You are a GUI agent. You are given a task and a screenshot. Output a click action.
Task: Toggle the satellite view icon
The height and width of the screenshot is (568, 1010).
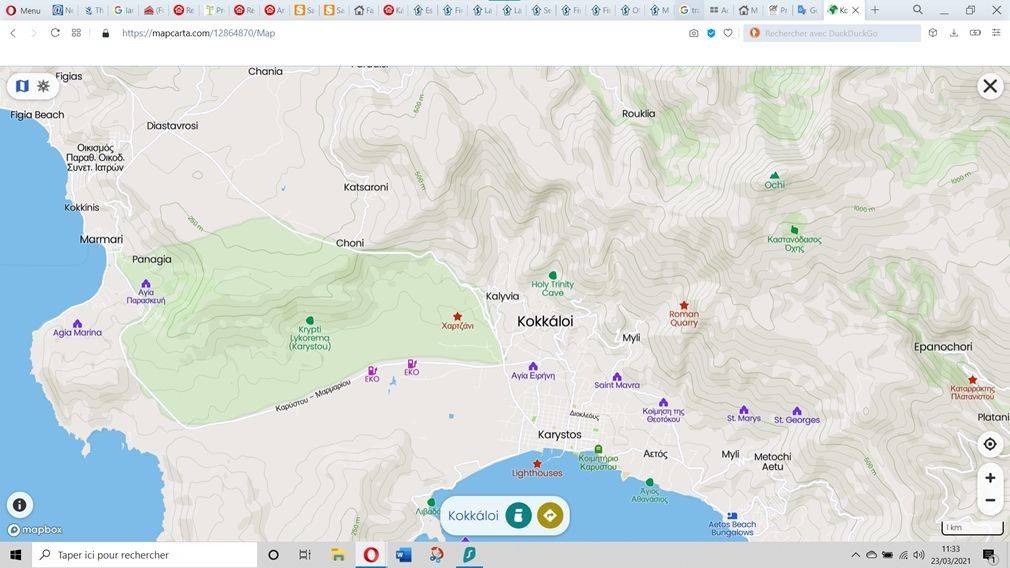(44, 86)
